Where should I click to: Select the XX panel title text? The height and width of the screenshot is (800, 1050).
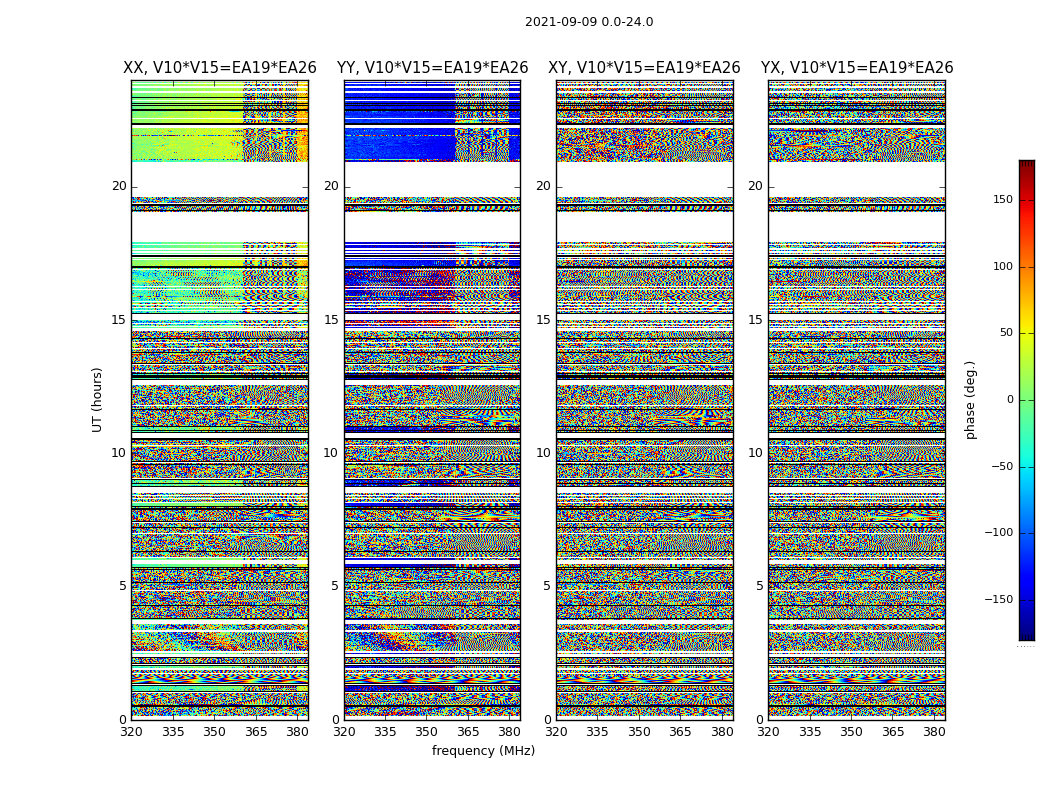[x=220, y=68]
